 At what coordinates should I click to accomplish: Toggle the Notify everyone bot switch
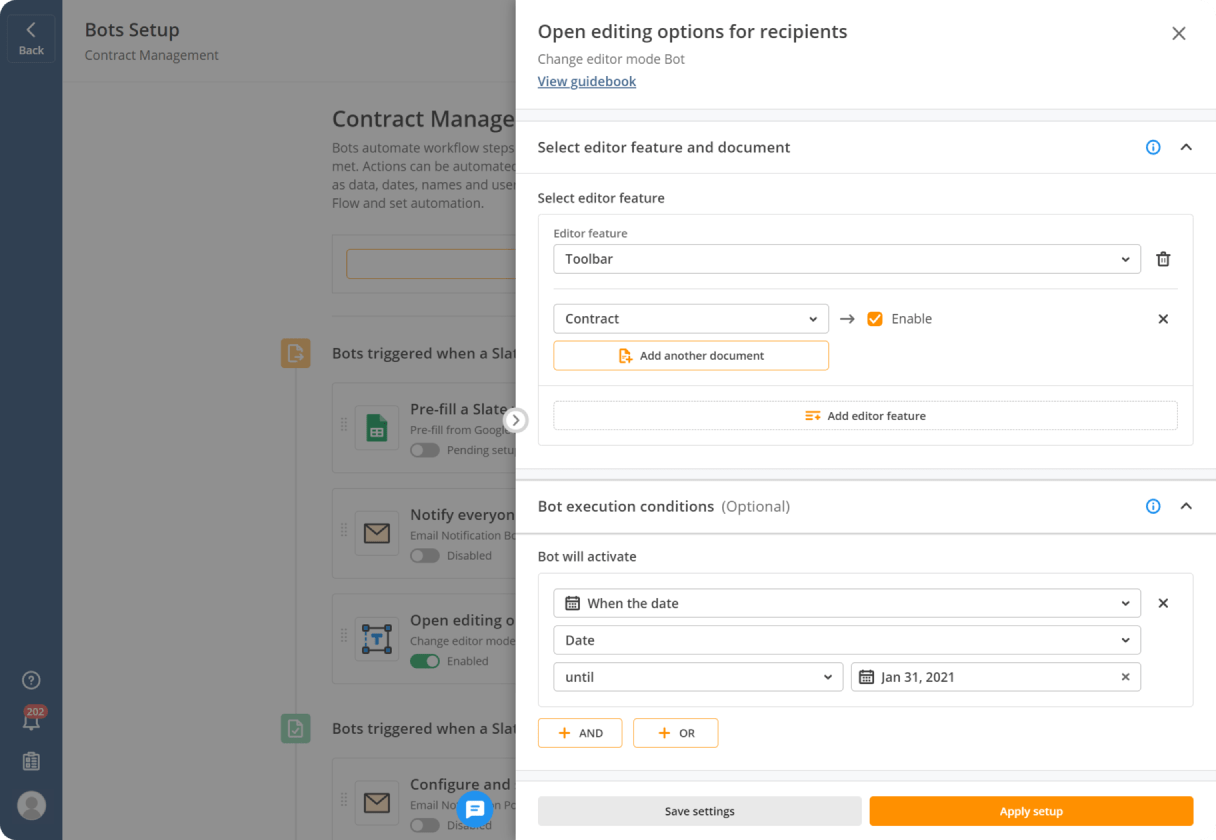pyautogui.click(x=425, y=556)
